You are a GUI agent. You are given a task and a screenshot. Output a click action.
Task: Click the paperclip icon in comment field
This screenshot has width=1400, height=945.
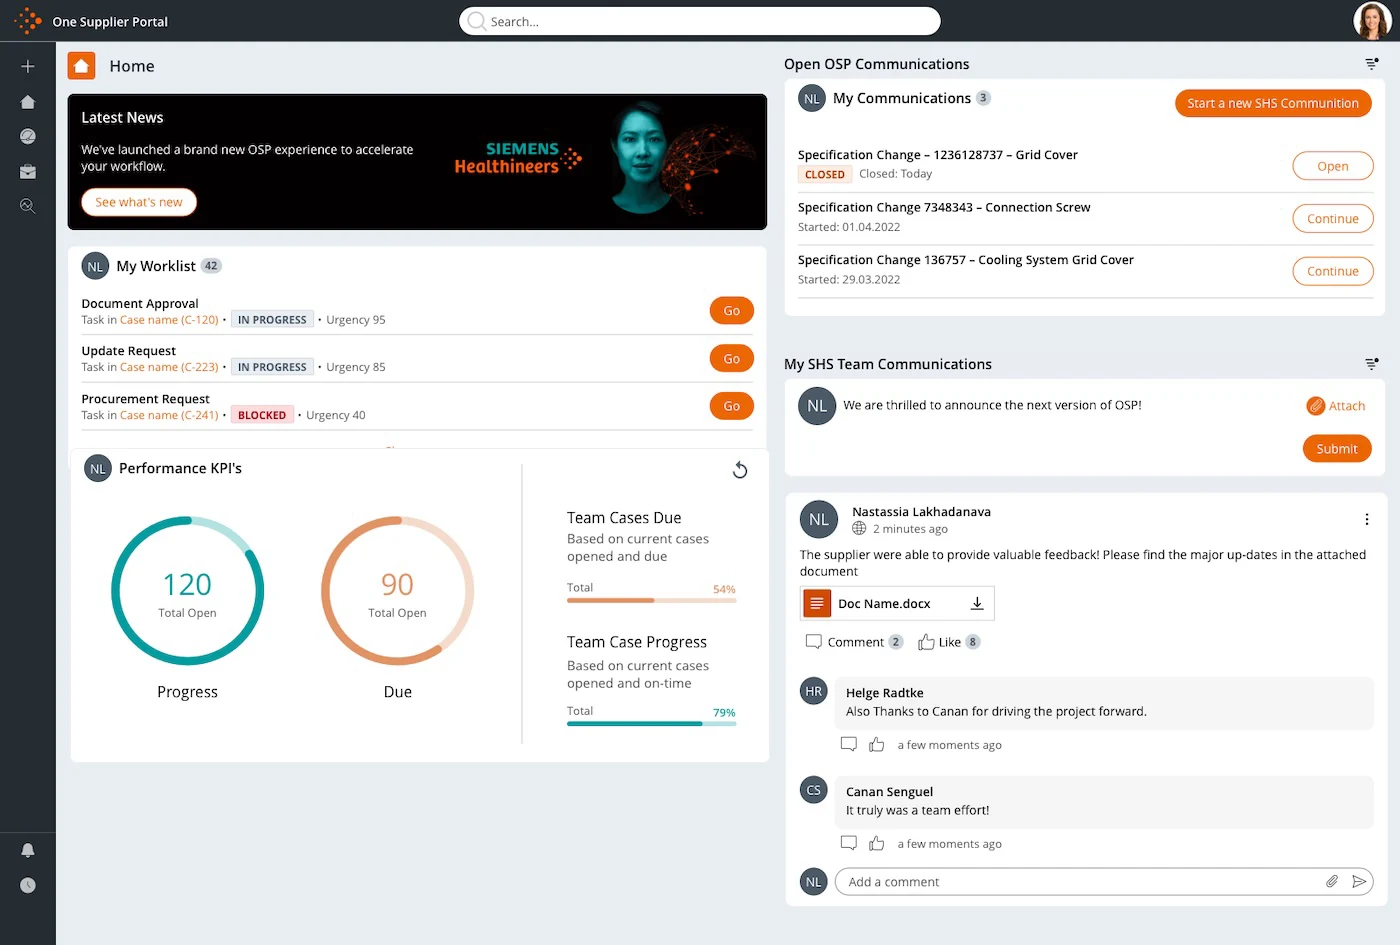pos(1332,882)
